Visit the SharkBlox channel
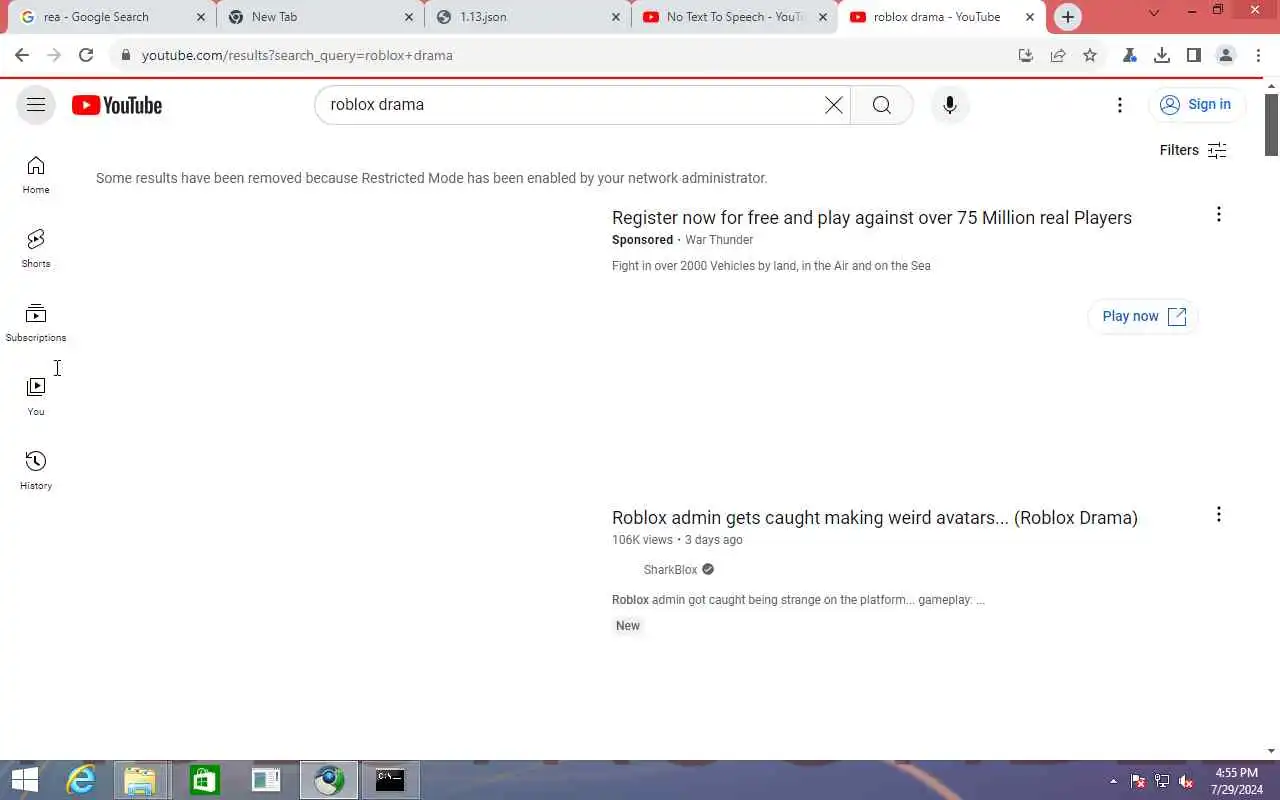Screen dimensions: 1280x800 point(670,570)
